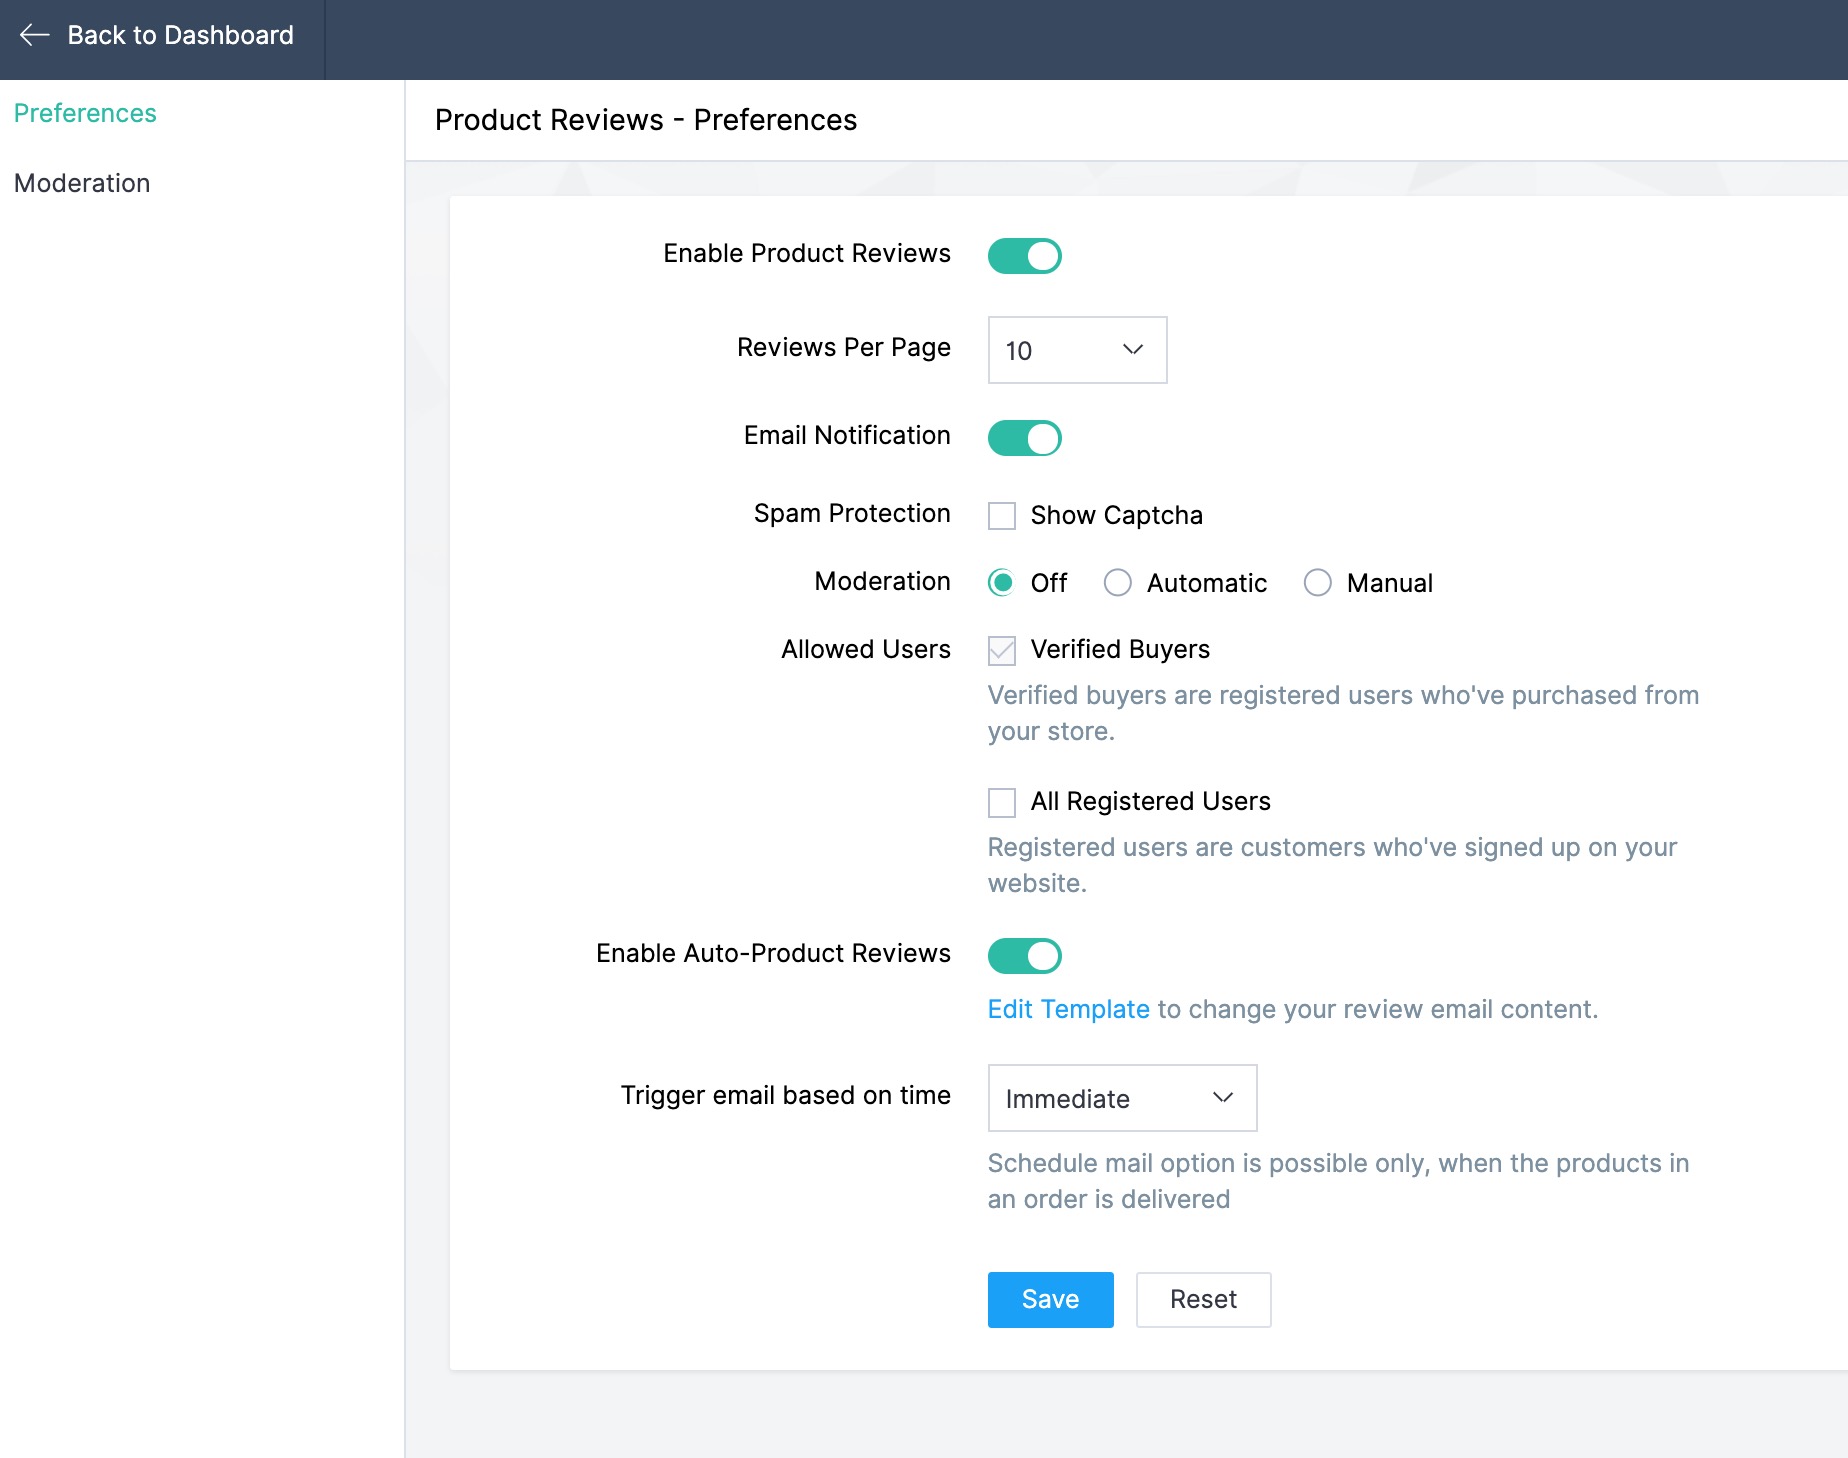This screenshot has height=1458, width=1848.
Task: Expand Trigger email time dropdown
Action: 1121,1098
